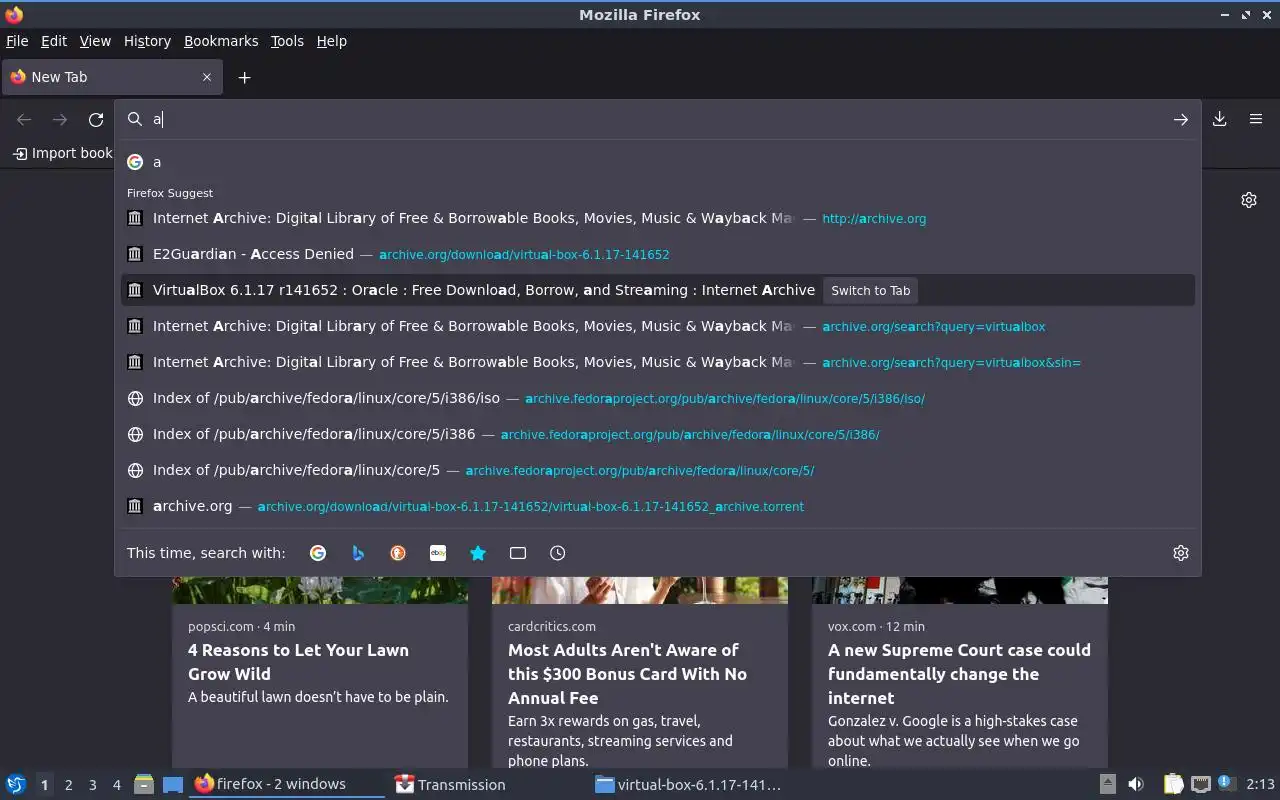Click firefox - 2 windows taskbar button
The height and width of the screenshot is (800, 1280).
(x=287, y=784)
